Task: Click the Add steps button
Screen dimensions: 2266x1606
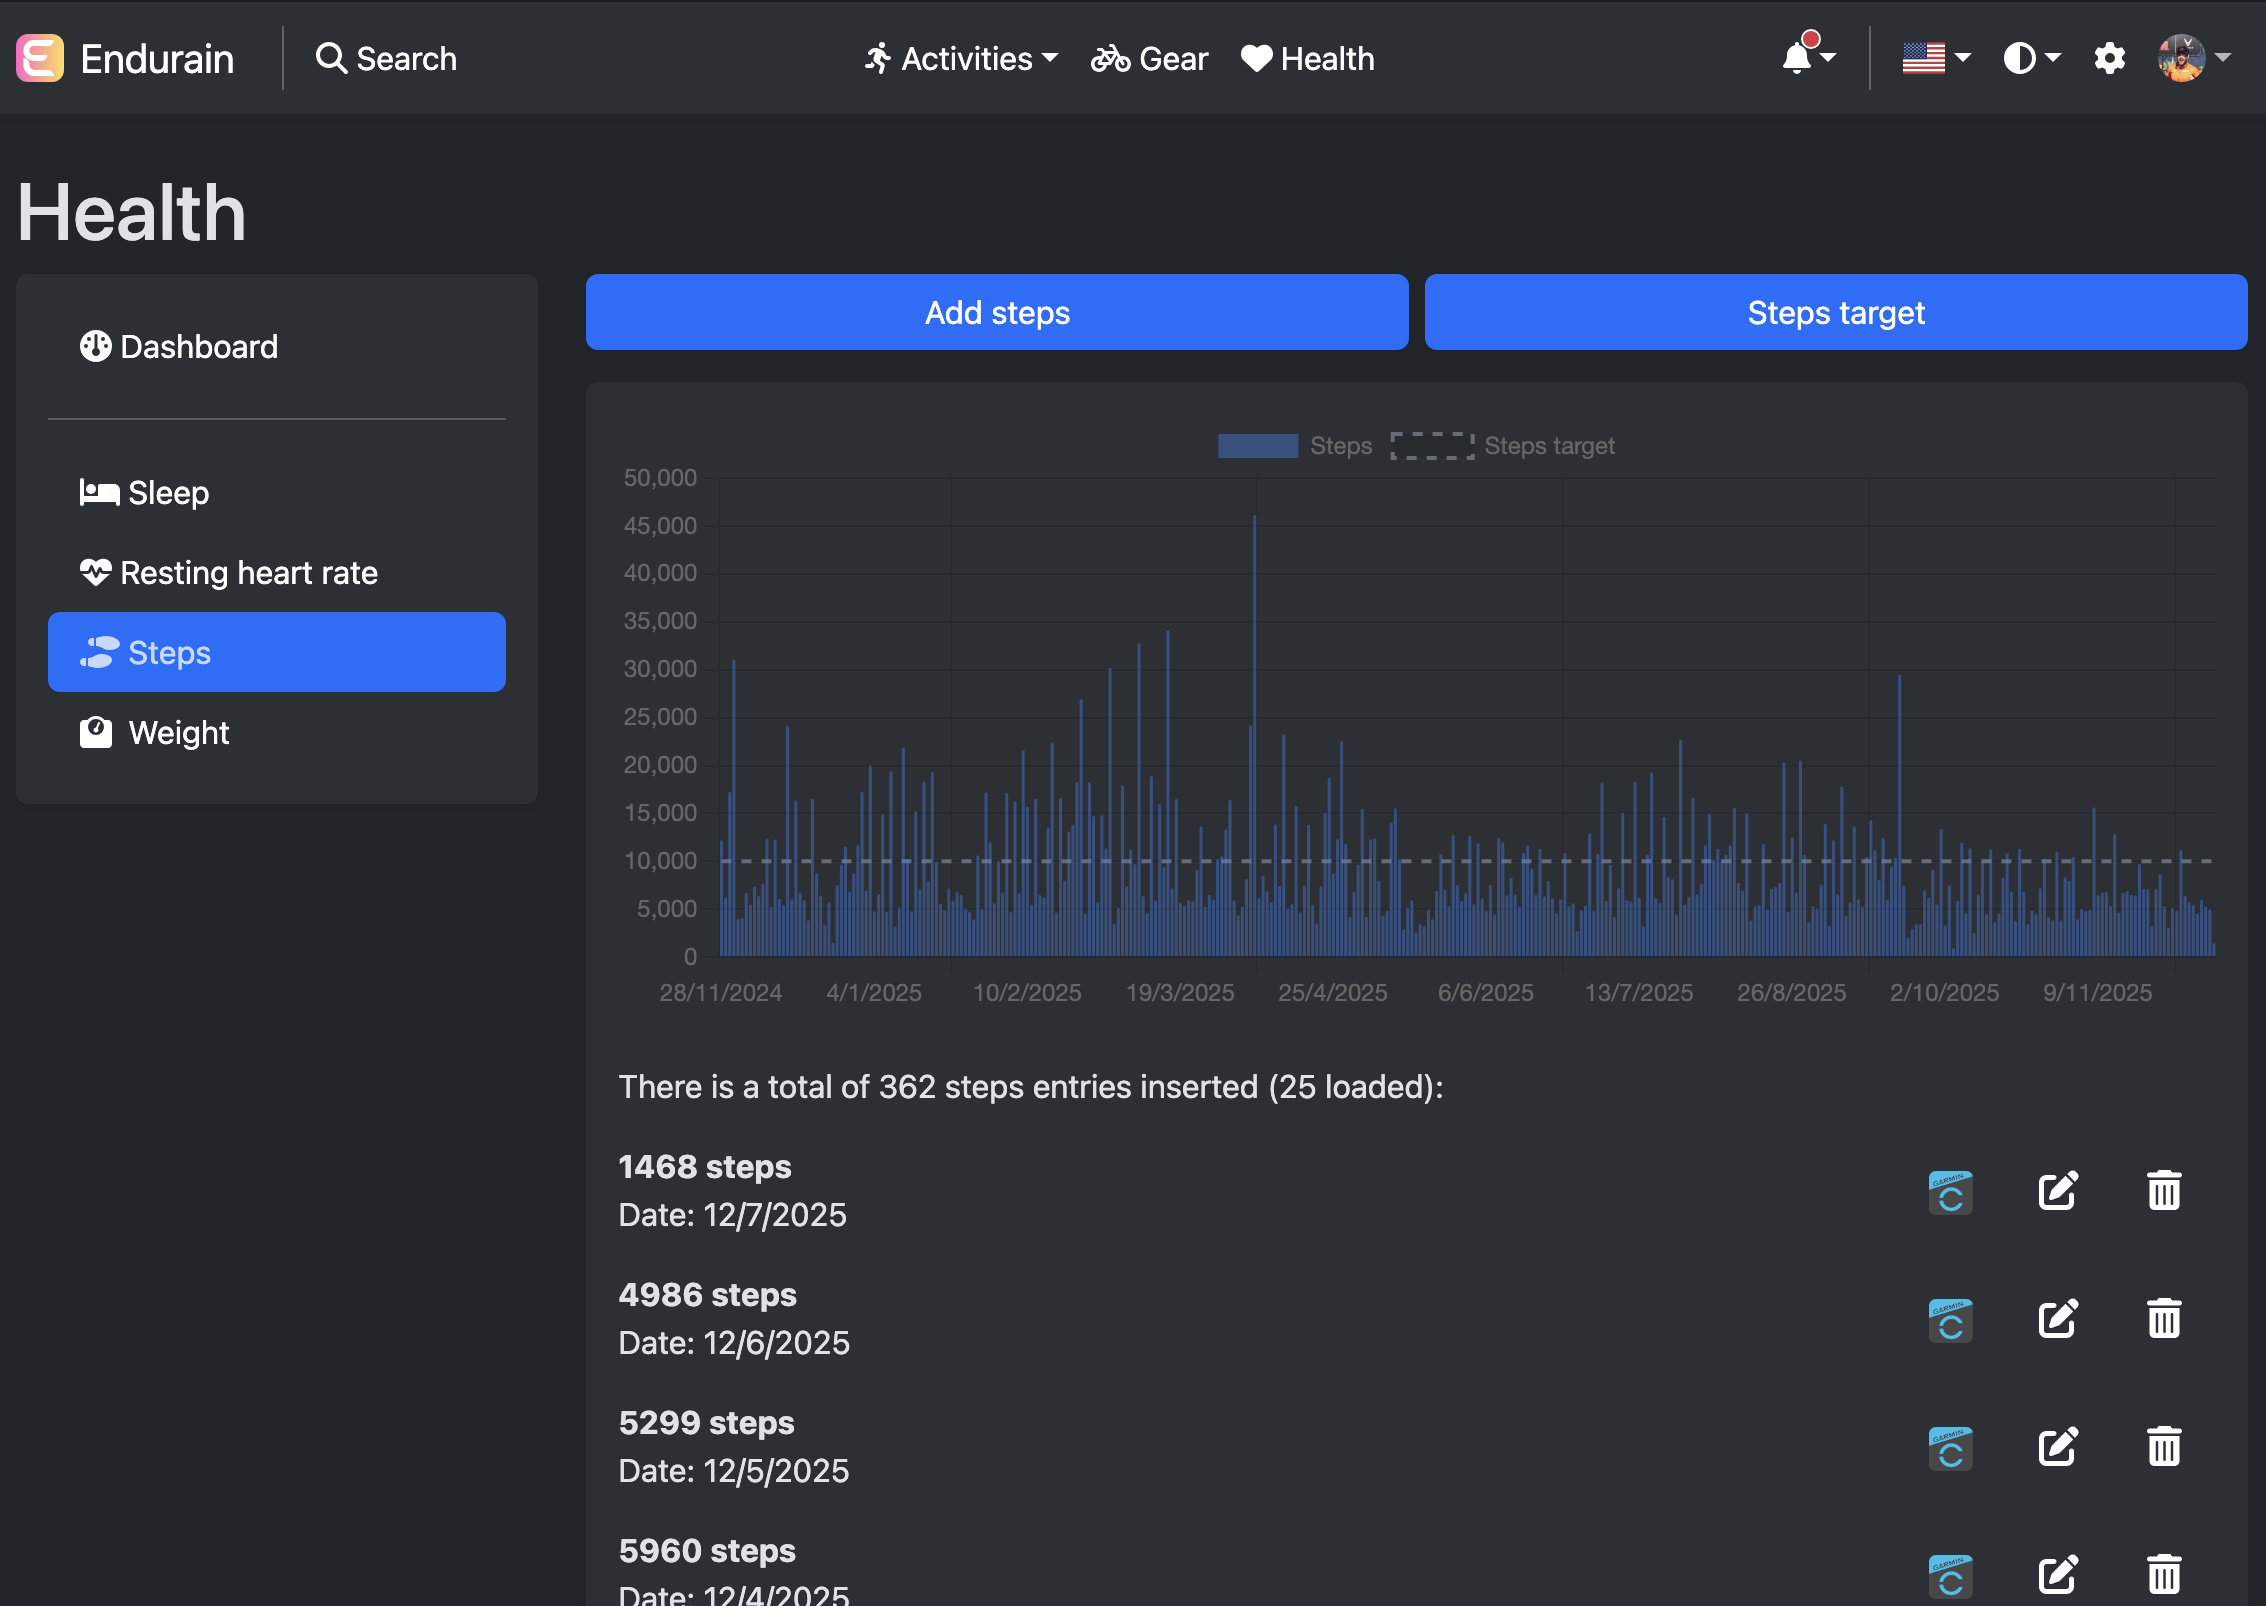Action: coord(996,312)
